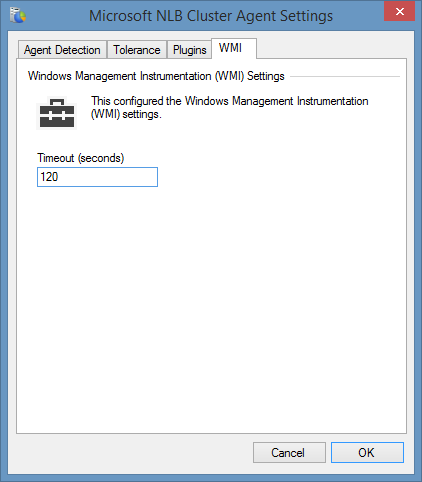
Task: Click the WMI description text
Action: (230, 107)
